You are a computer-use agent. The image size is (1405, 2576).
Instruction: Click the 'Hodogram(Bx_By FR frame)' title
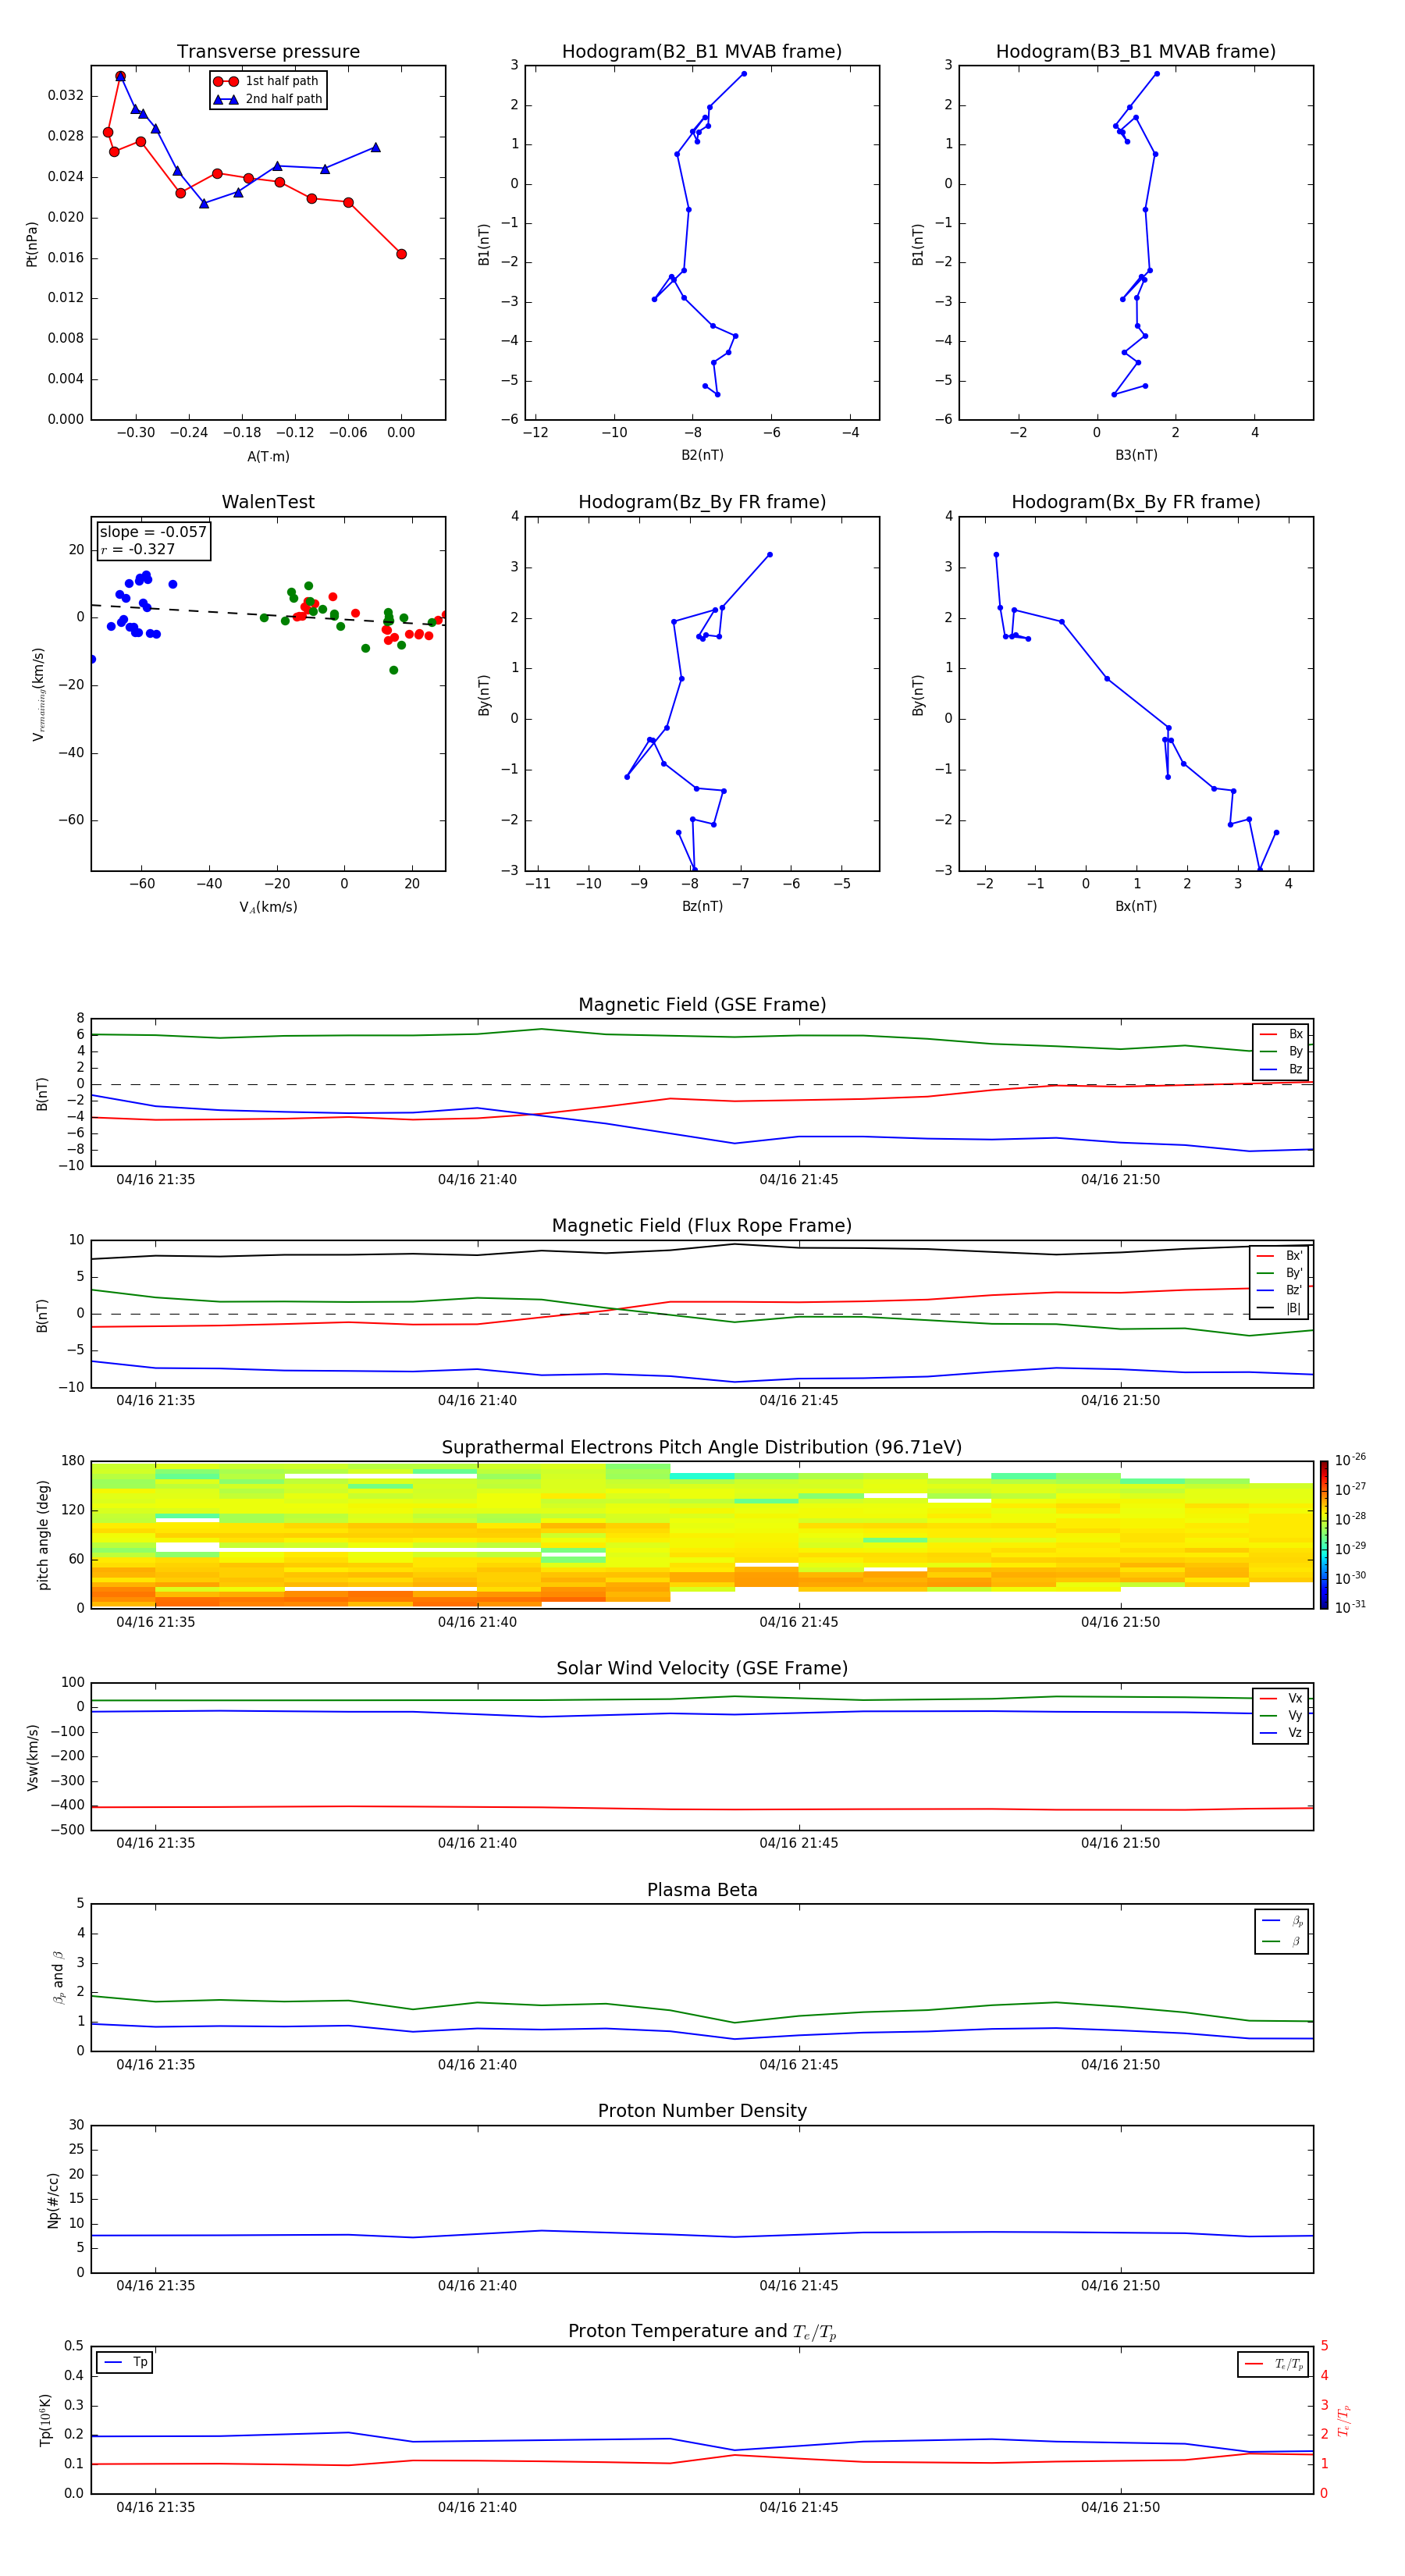pos(1136,502)
